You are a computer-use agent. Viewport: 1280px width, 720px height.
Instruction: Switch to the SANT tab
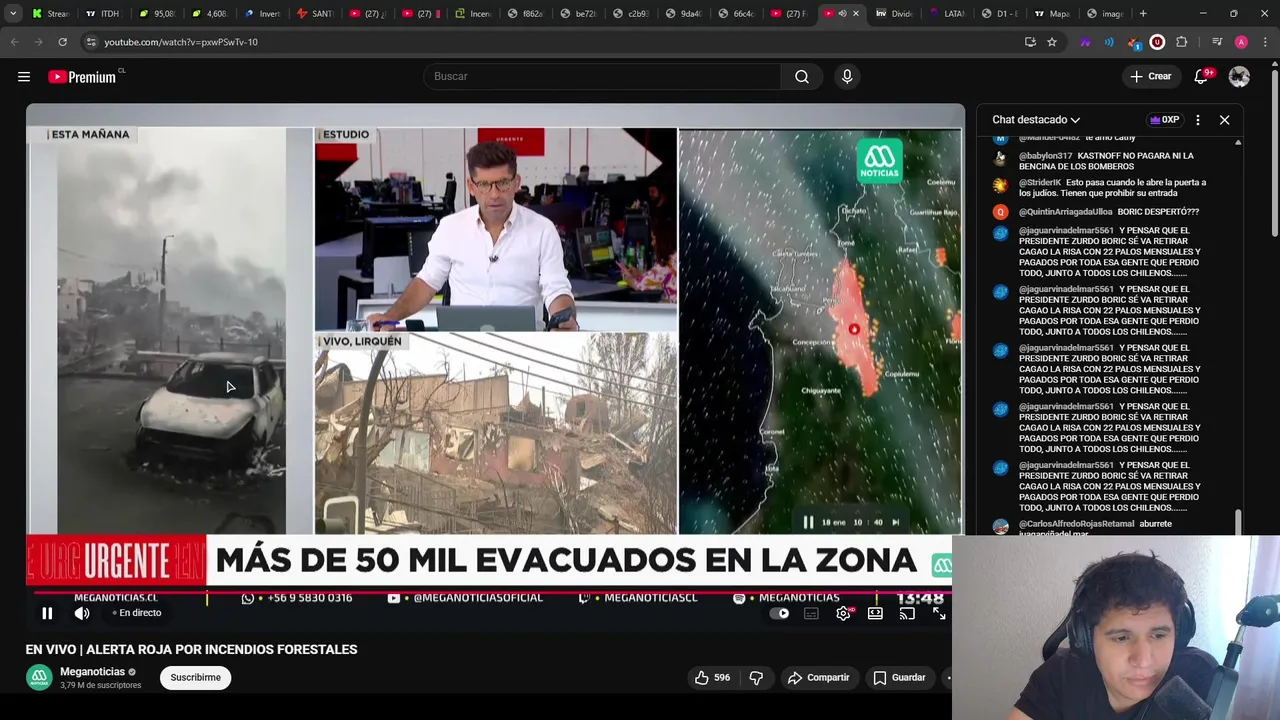[x=315, y=14]
